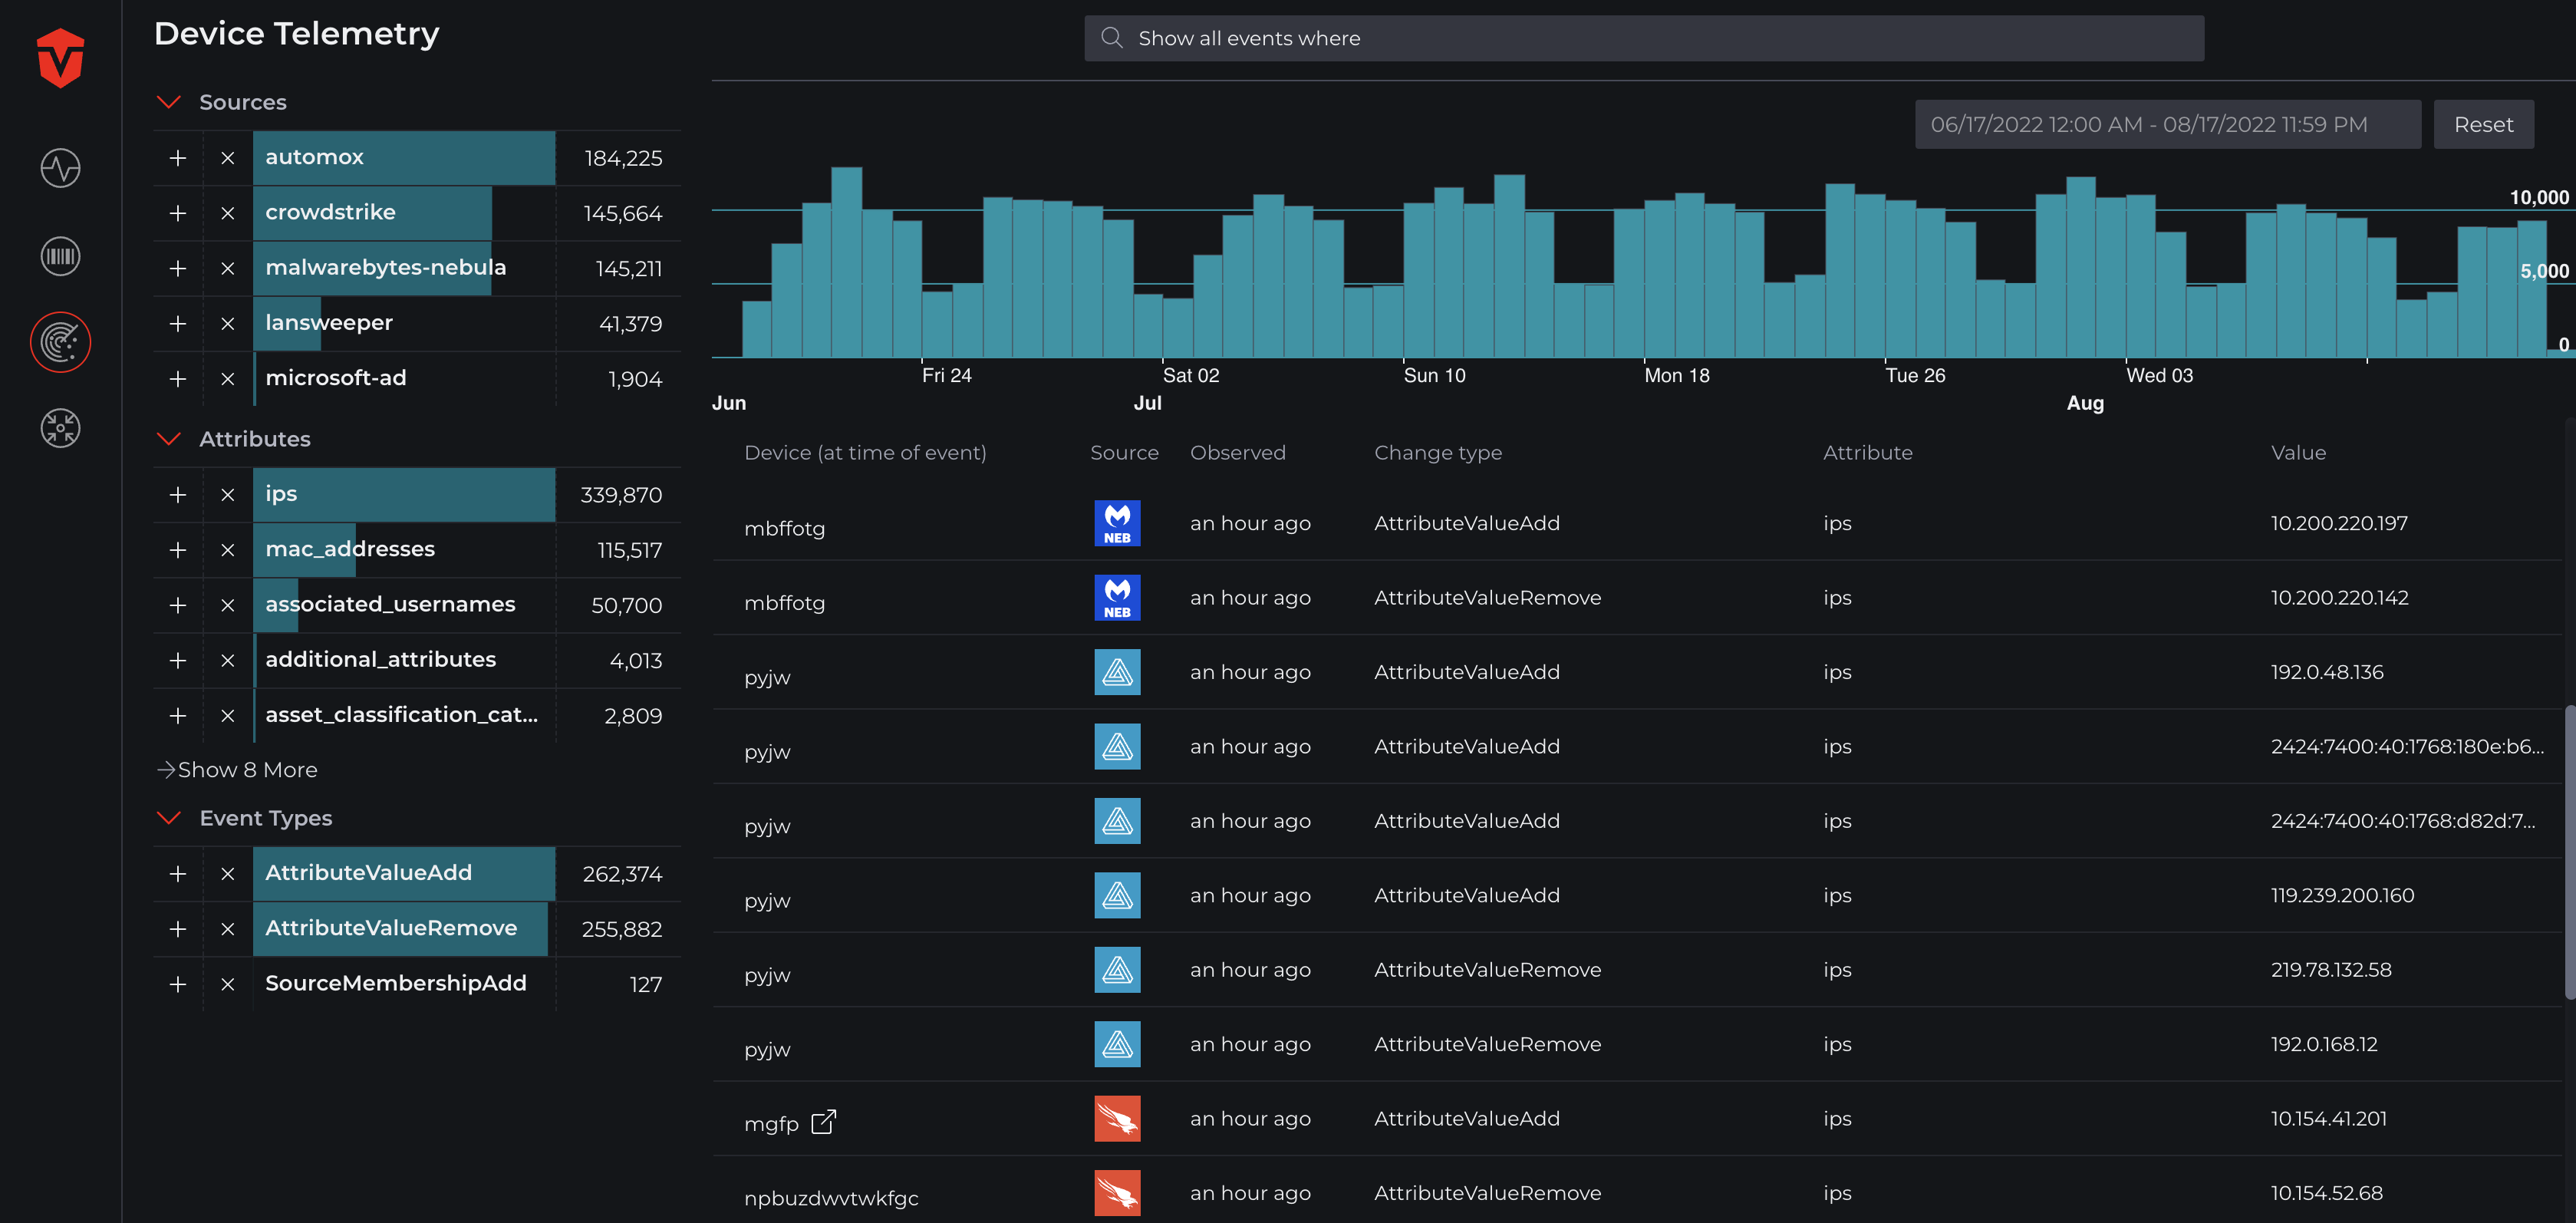Exclude lansweeper source with x icon
Image resolution: width=2576 pixels, height=1223 pixels.
click(228, 323)
